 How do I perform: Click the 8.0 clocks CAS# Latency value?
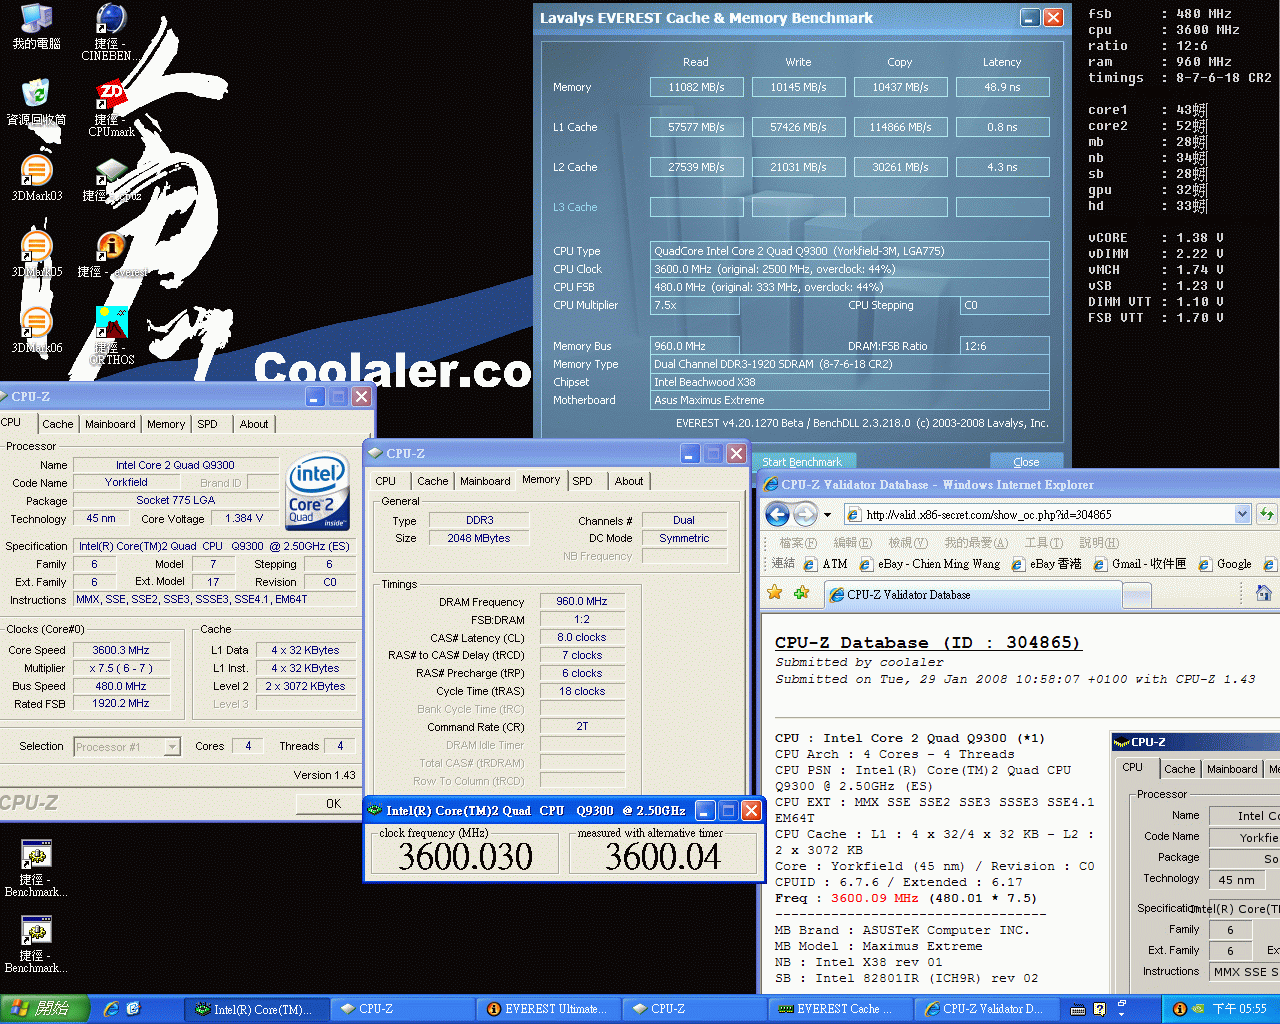(x=582, y=637)
